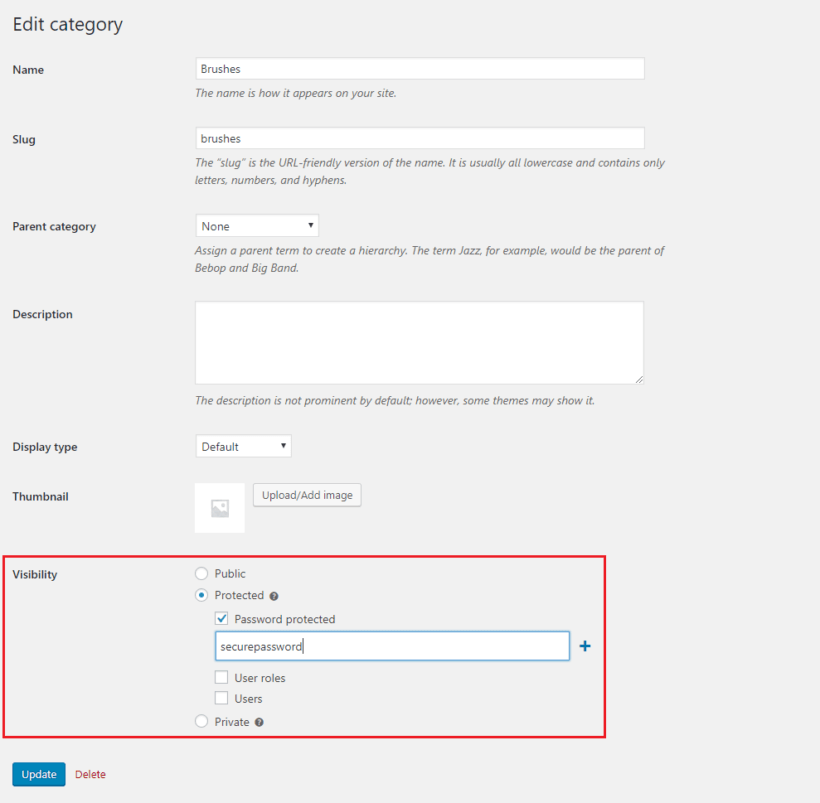Select the Private visibility radio button
The image size is (820, 803).
200,721
